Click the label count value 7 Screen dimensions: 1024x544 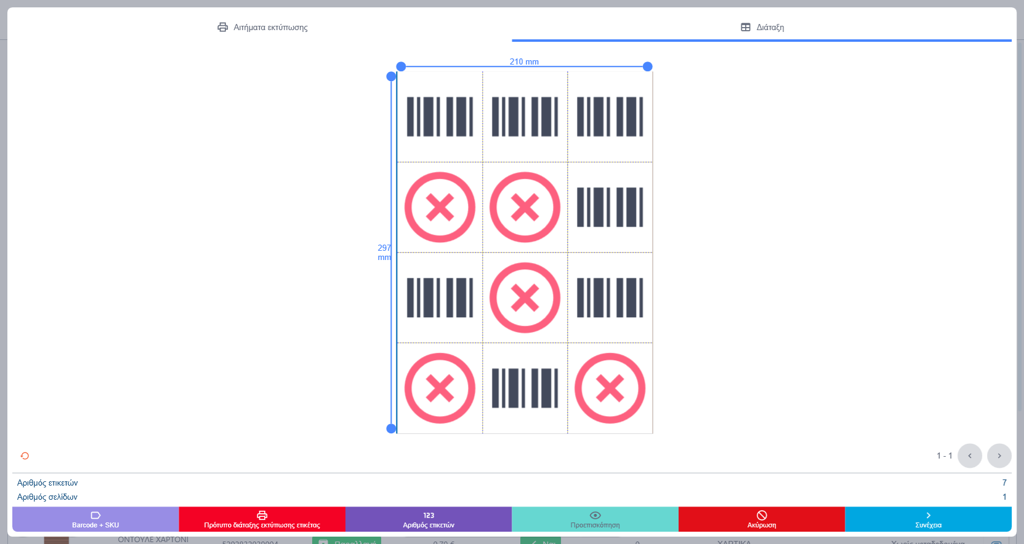[x=1004, y=483]
